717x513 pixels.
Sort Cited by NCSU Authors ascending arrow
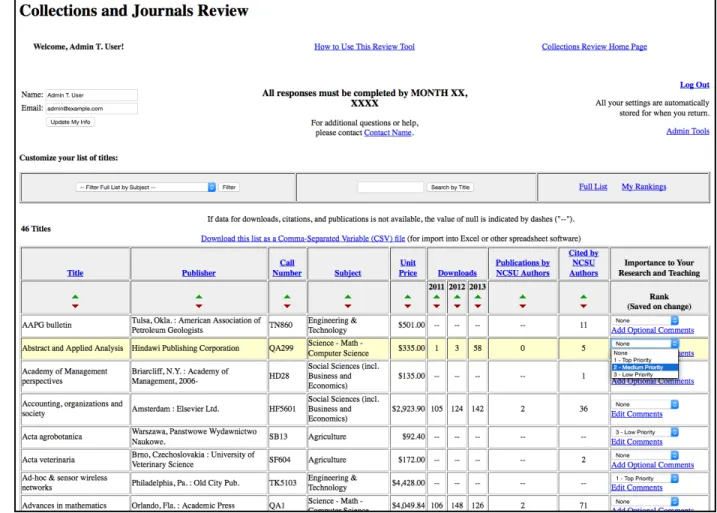pyautogui.click(x=583, y=297)
